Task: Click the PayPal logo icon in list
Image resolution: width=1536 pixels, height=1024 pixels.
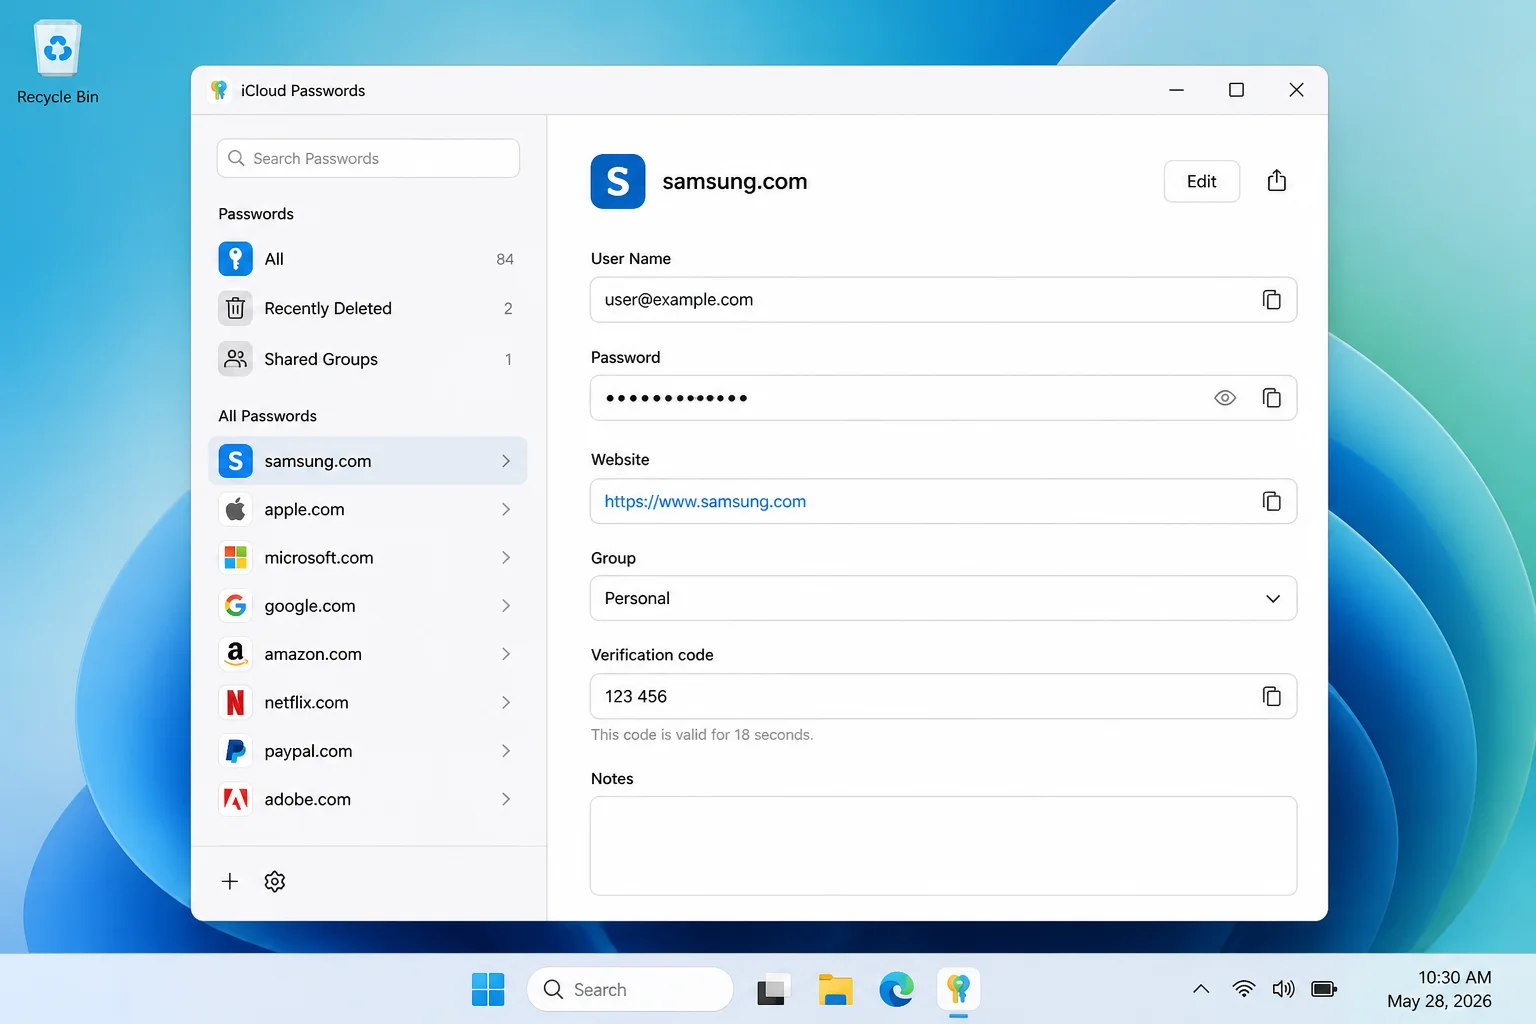Action: 235,751
